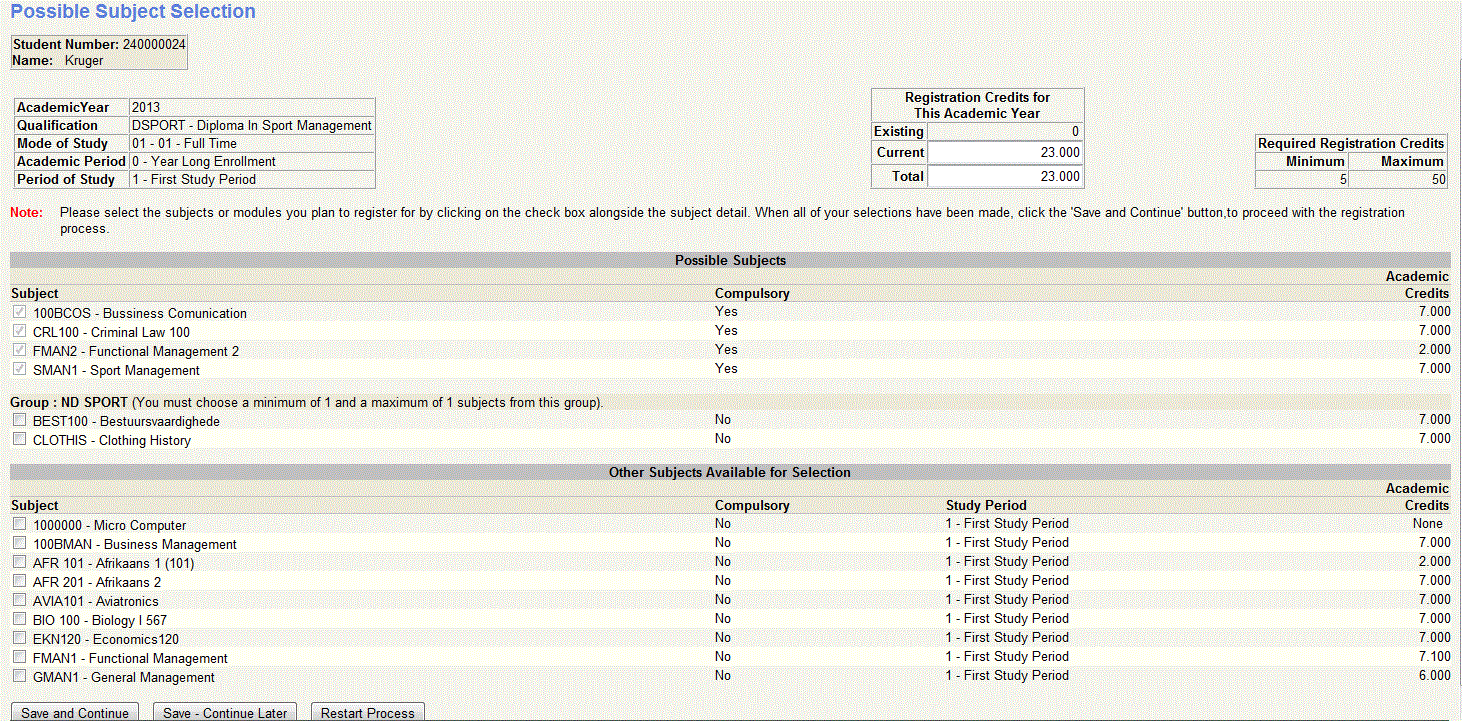Check the EKN120 - Economics120 subject

pos(18,637)
